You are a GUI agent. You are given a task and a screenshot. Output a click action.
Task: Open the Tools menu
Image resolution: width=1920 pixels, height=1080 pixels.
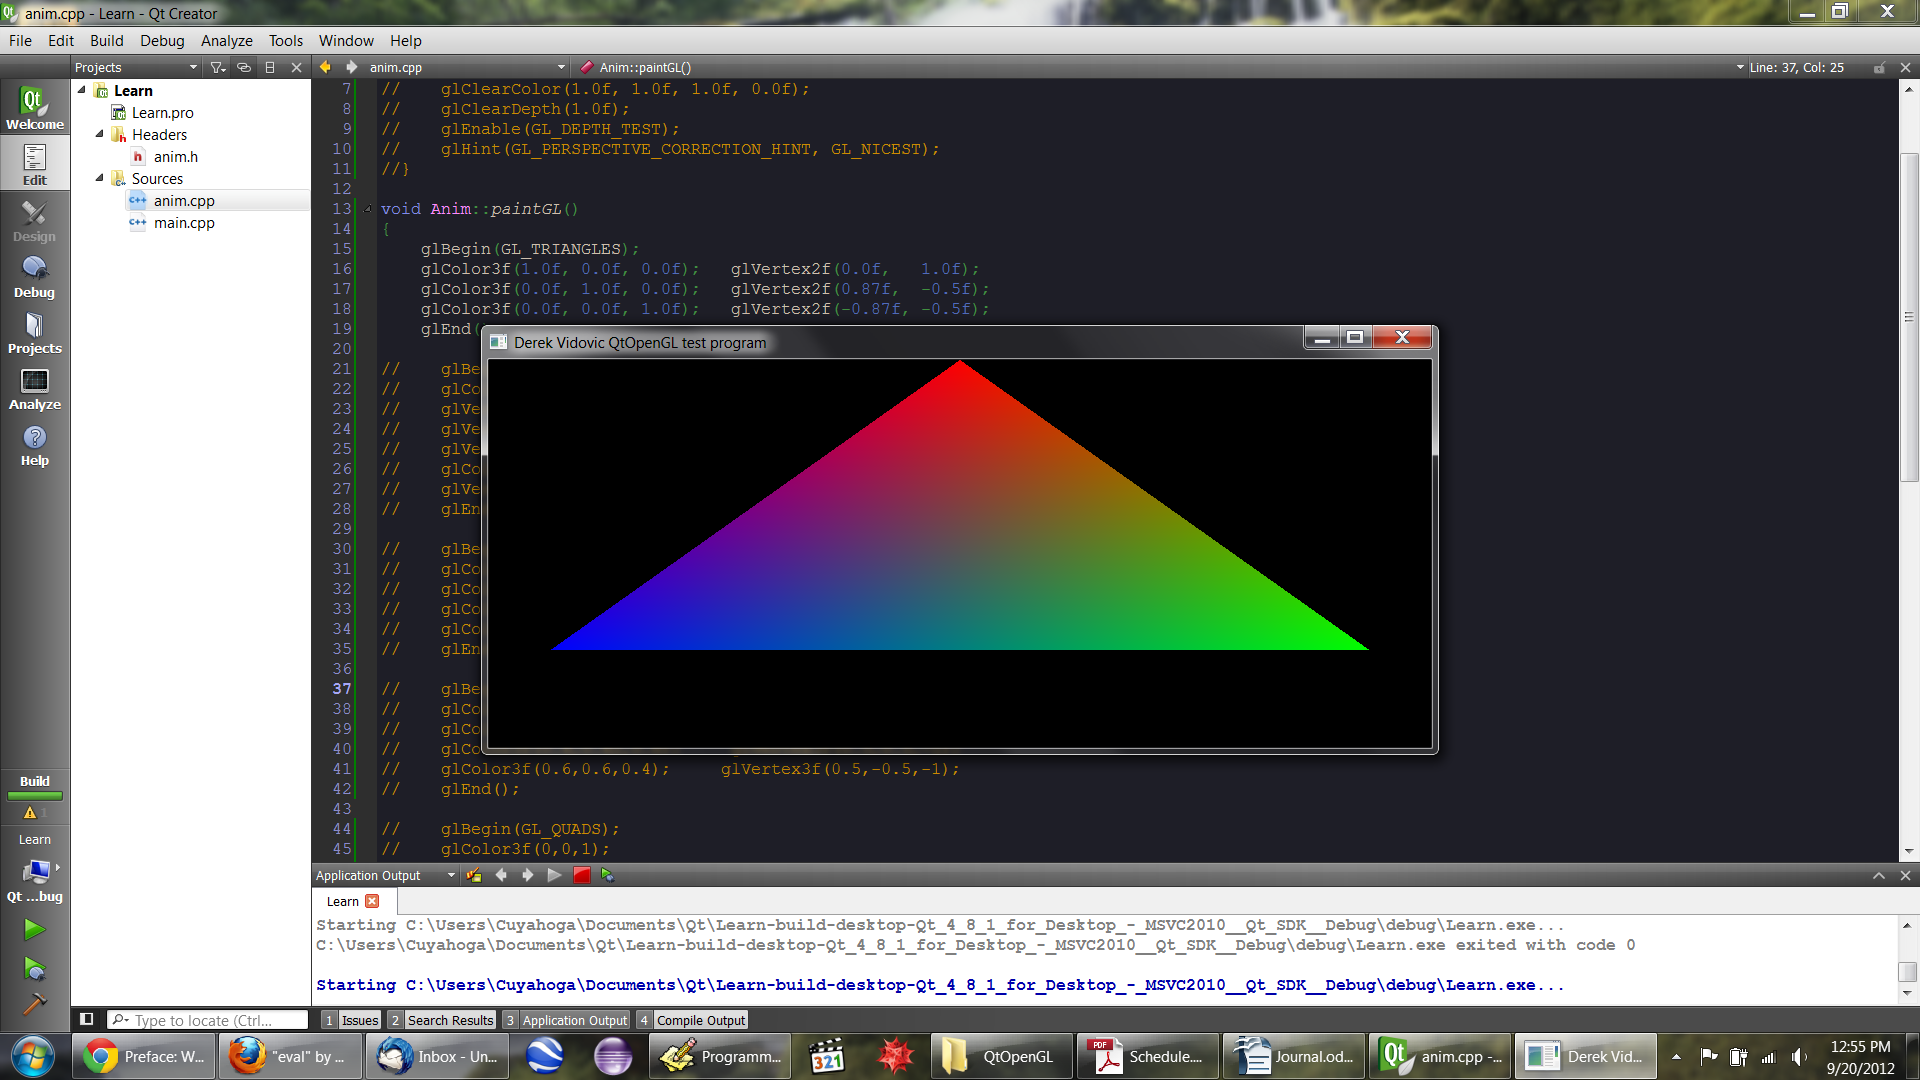285,41
